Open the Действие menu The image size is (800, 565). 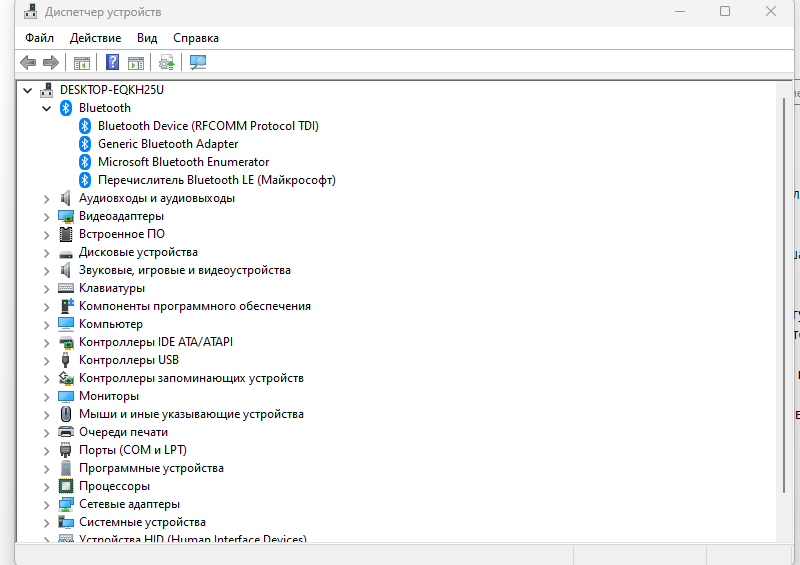(95, 38)
